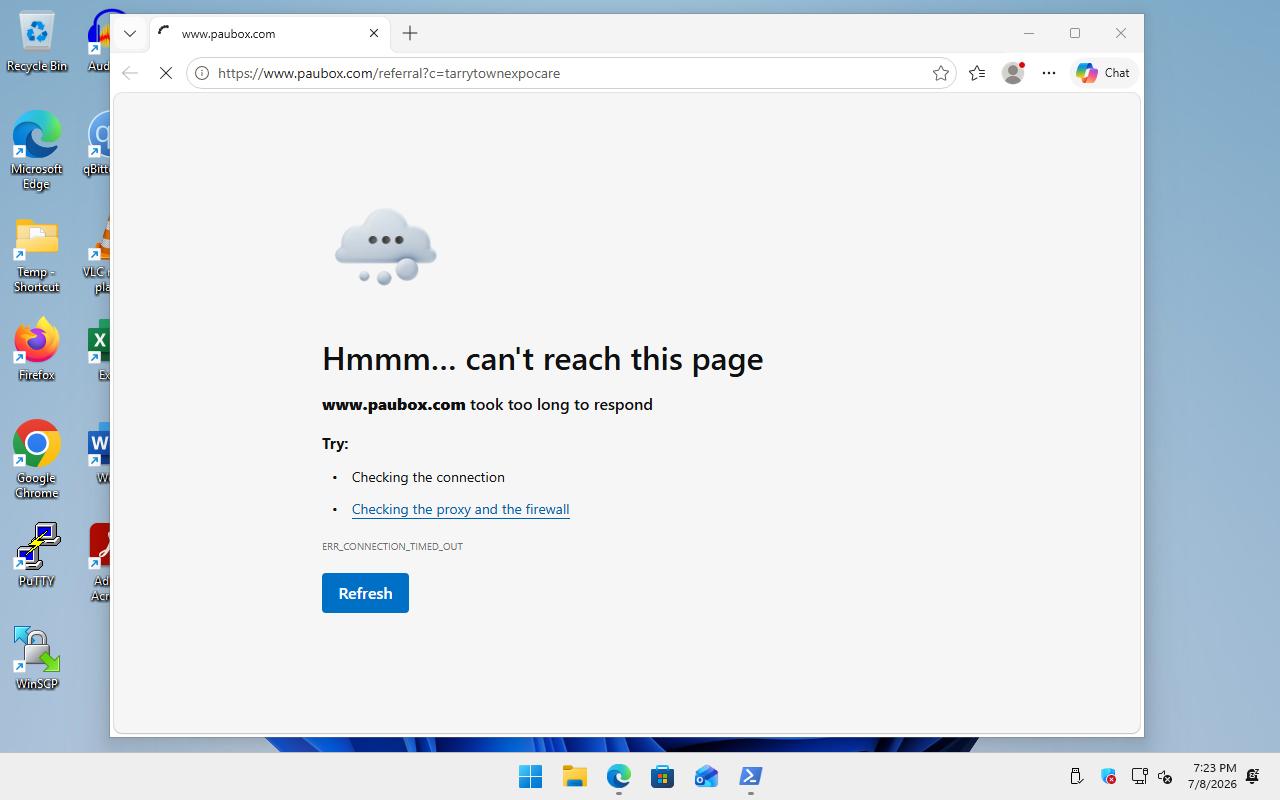Click "Checking the connection" text
This screenshot has height=800, width=1280.
tap(428, 477)
